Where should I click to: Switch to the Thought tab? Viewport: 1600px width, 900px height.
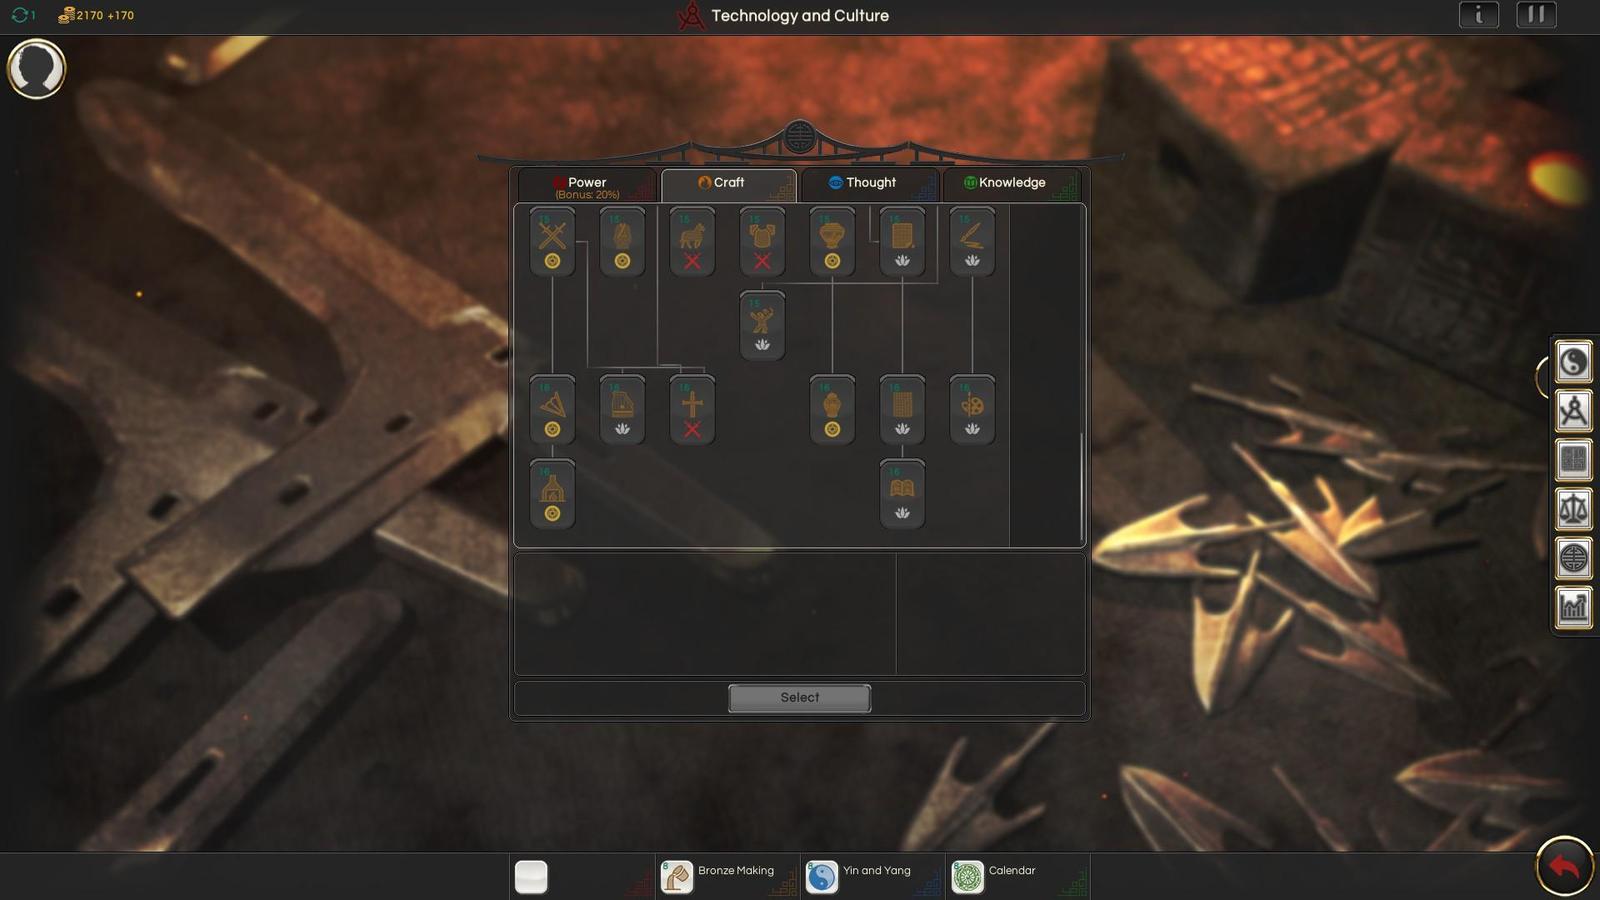869,183
